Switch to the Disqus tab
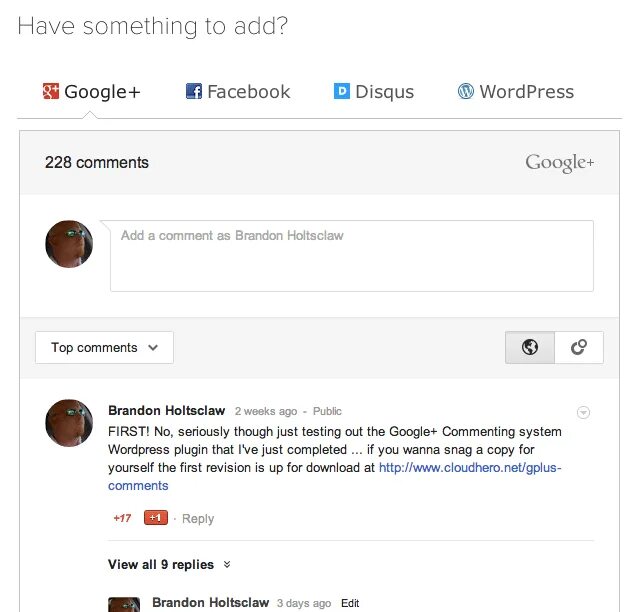The image size is (643, 612). [374, 92]
